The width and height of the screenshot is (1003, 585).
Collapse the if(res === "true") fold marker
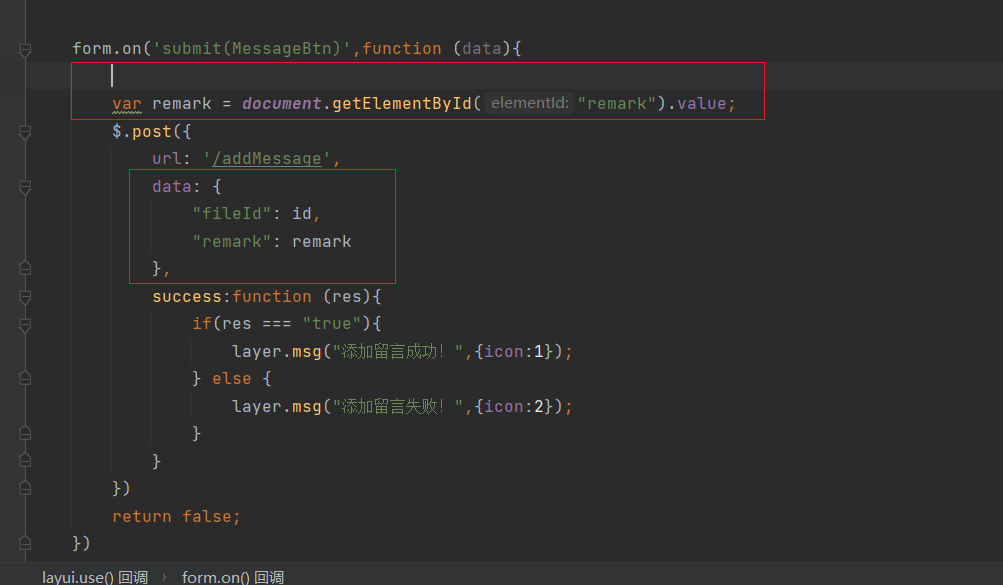pyautogui.click(x=25, y=325)
